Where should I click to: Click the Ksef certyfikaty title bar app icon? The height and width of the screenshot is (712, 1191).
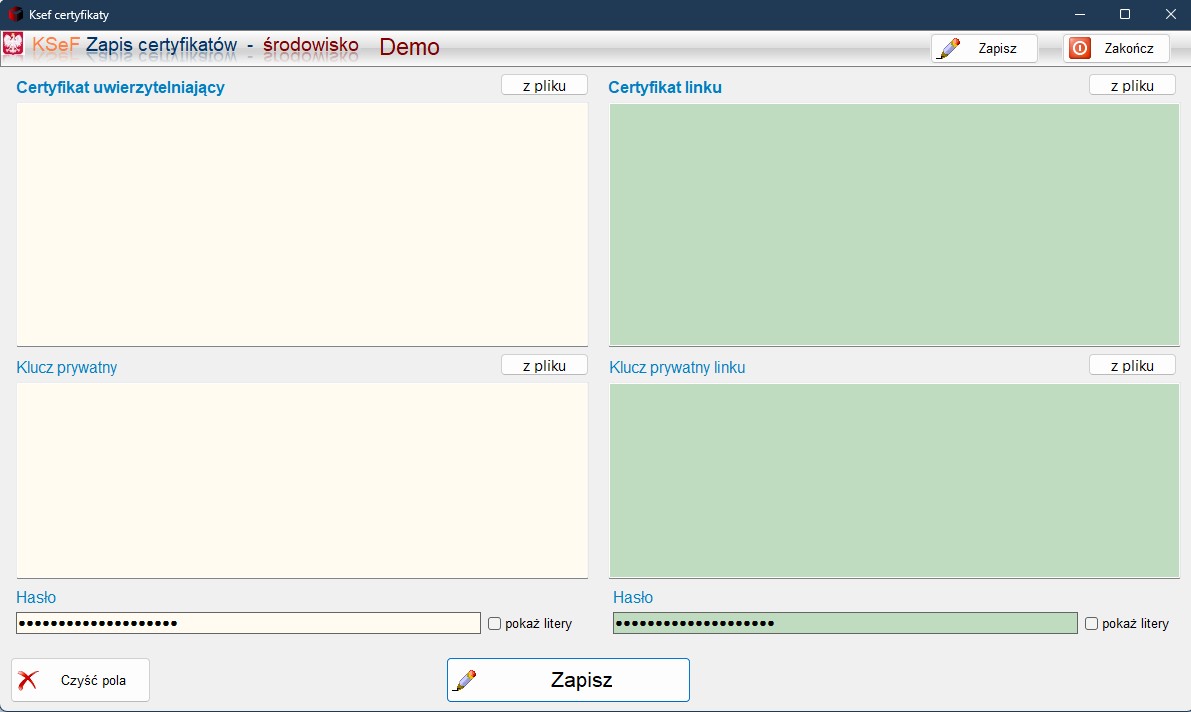click(15, 15)
